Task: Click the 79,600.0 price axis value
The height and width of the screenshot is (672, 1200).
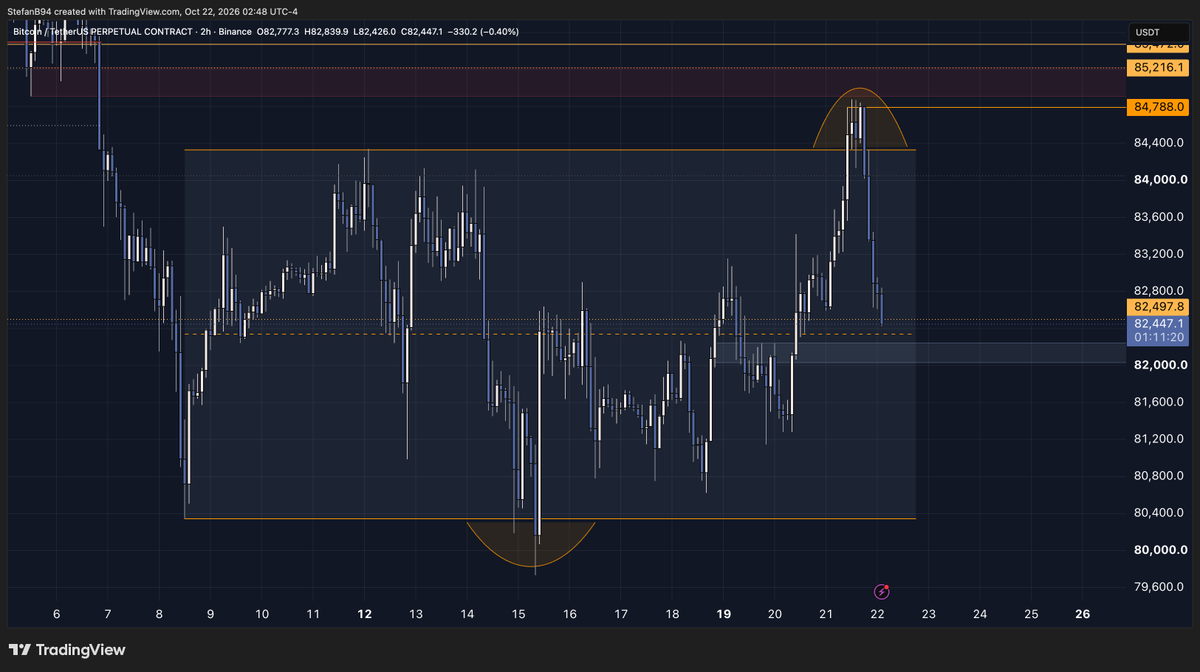Action: [1160, 587]
